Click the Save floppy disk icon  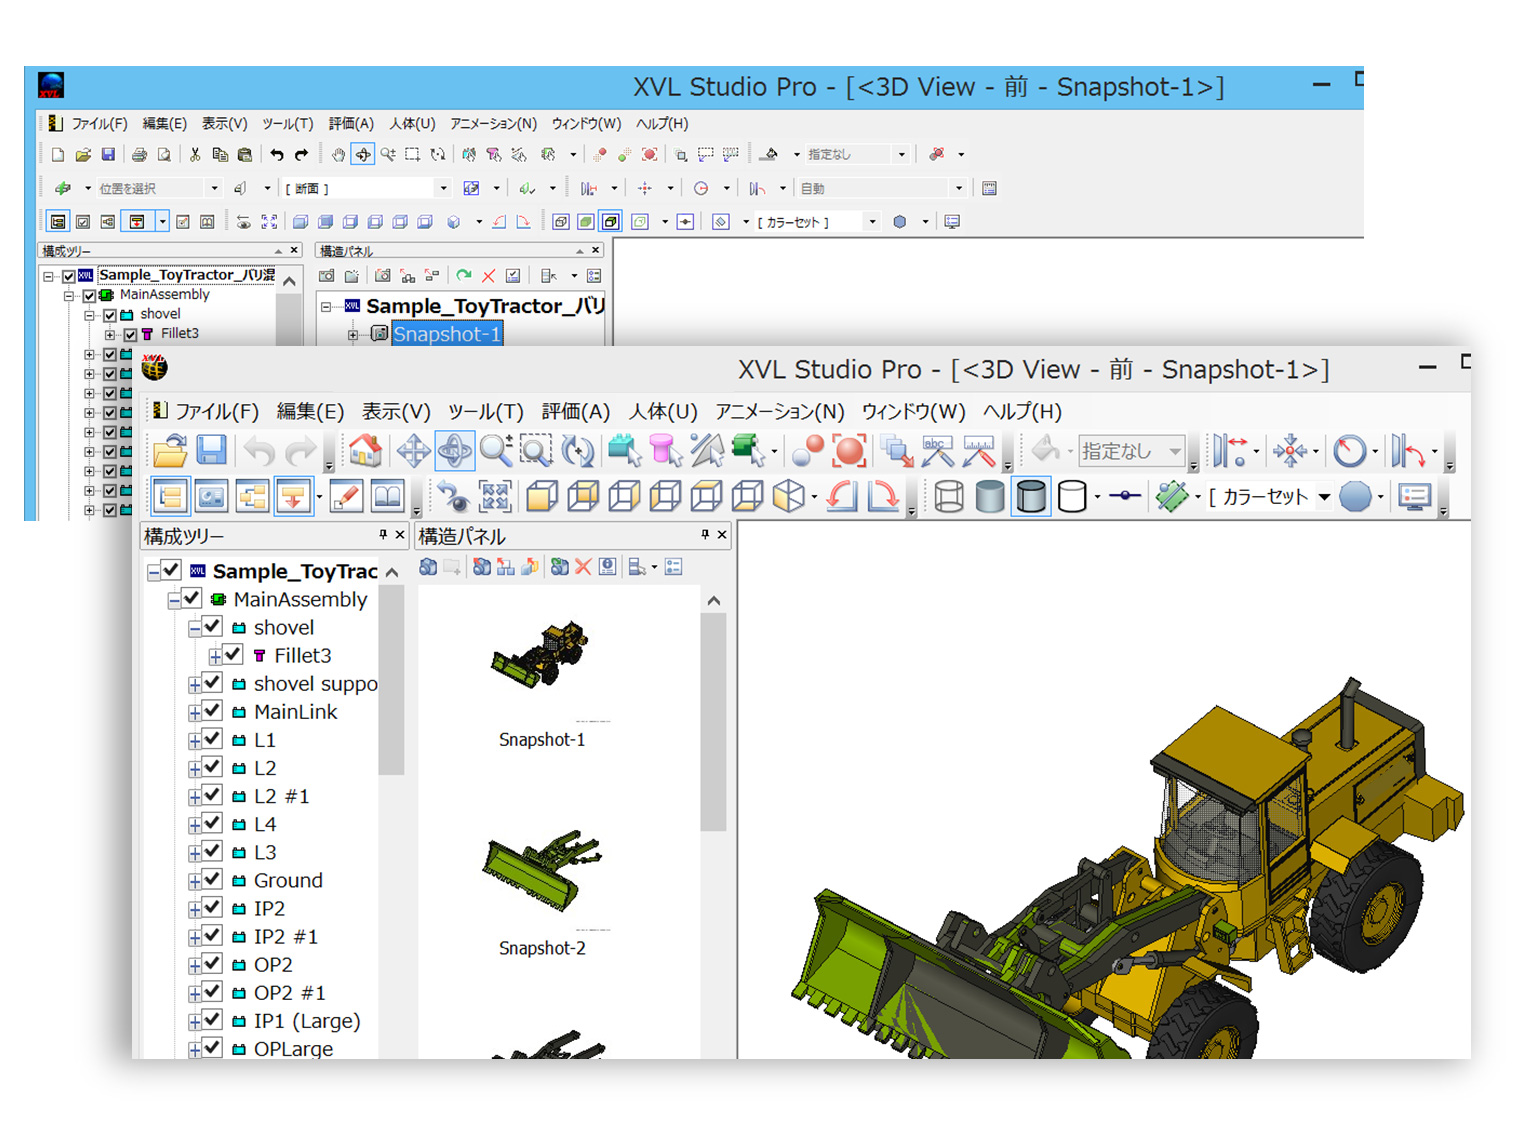pyautogui.click(x=211, y=451)
